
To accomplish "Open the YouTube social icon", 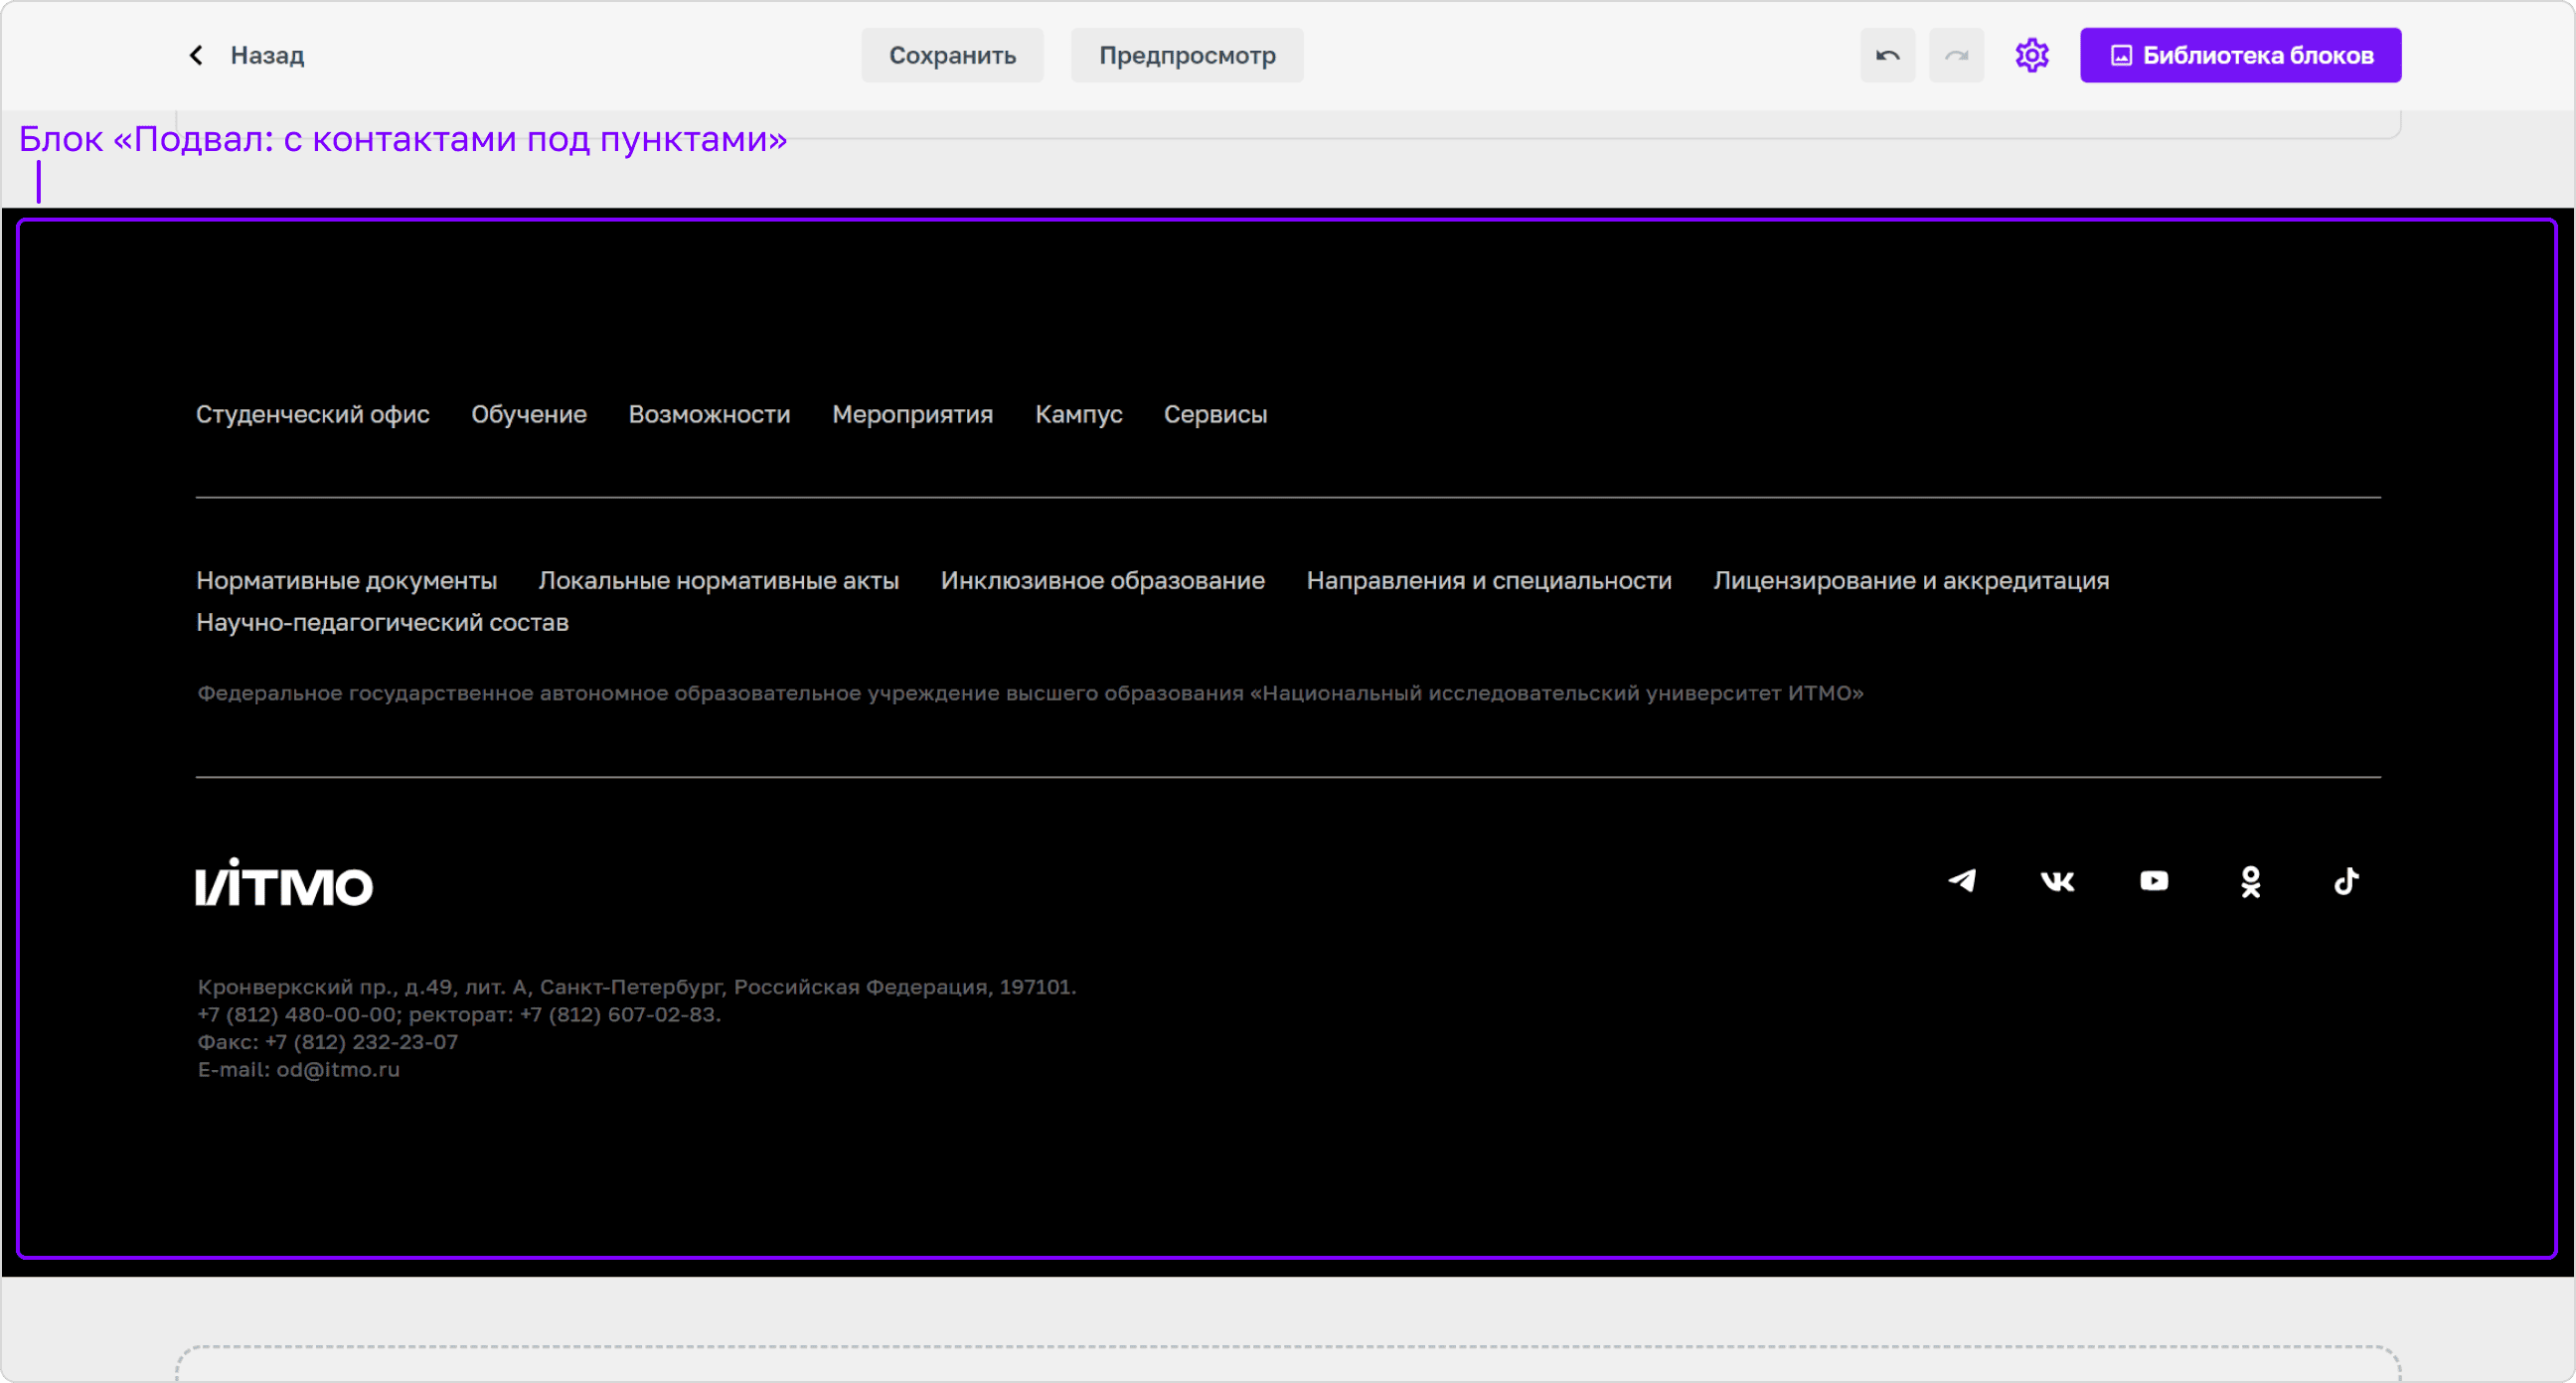I will 2154,881.
